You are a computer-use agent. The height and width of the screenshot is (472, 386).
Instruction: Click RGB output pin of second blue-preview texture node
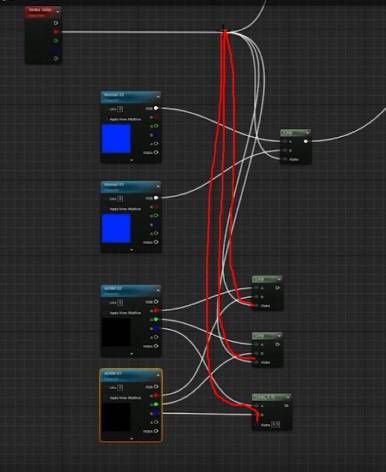pos(156,198)
